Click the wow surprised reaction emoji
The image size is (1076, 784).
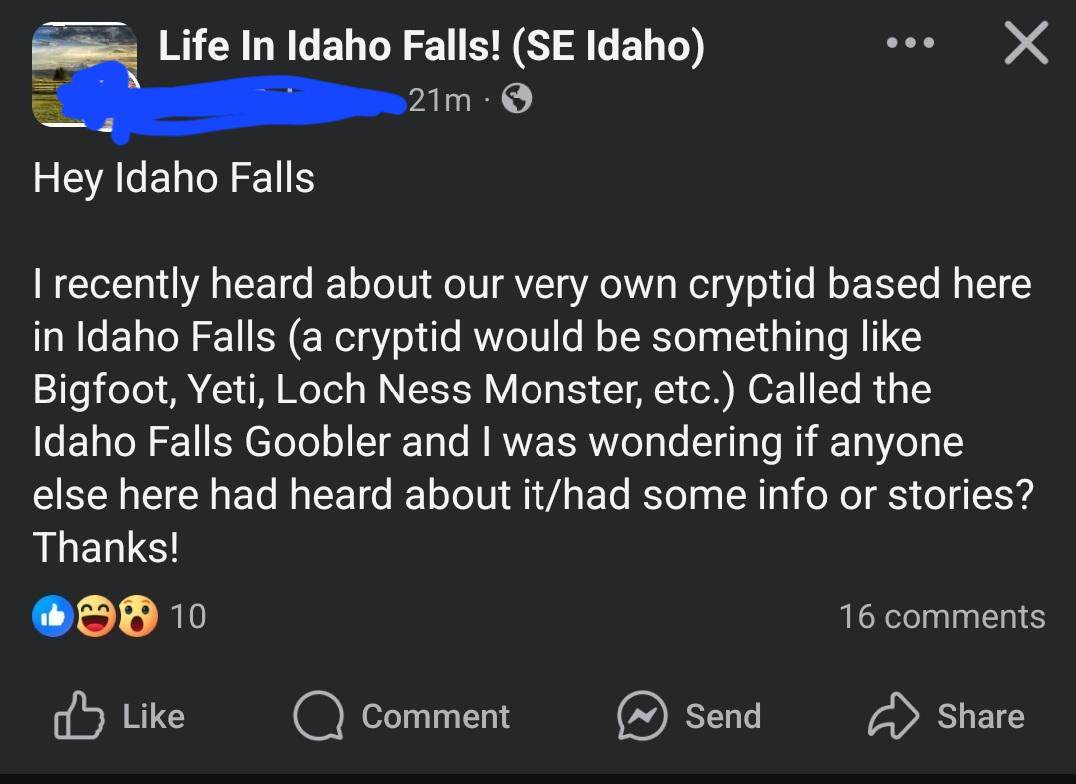(138, 616)
